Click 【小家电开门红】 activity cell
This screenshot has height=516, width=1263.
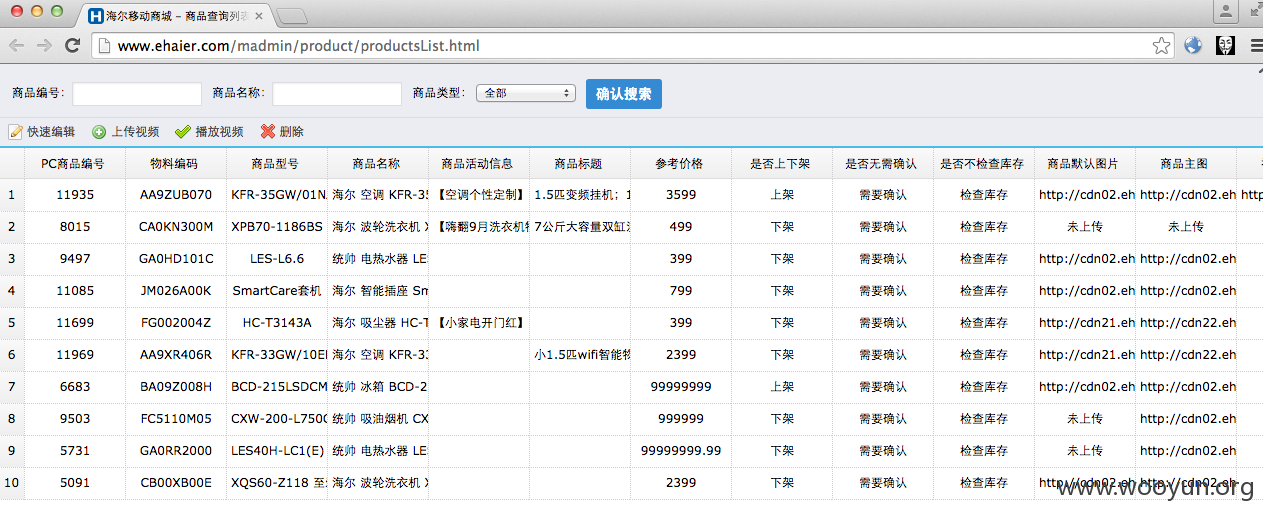[x=479, y=323]
